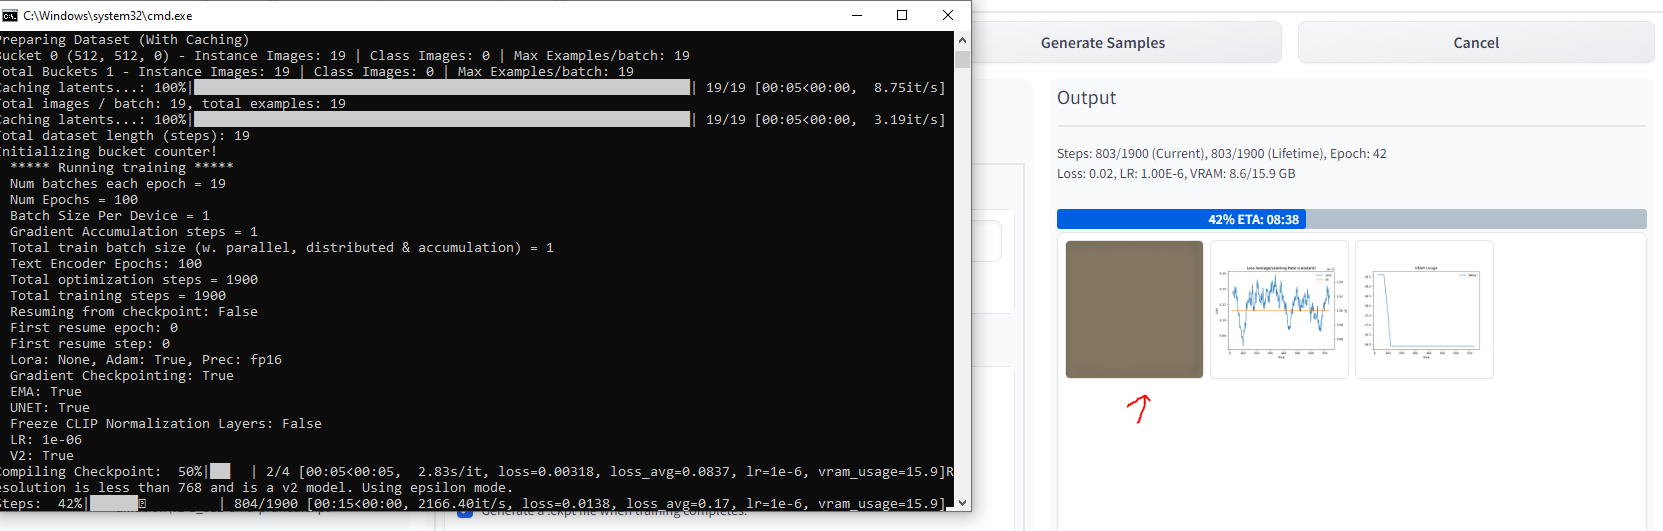
Task: Click second 'Caching latents' 3.19it/s progress line
Action: (473, 120)
